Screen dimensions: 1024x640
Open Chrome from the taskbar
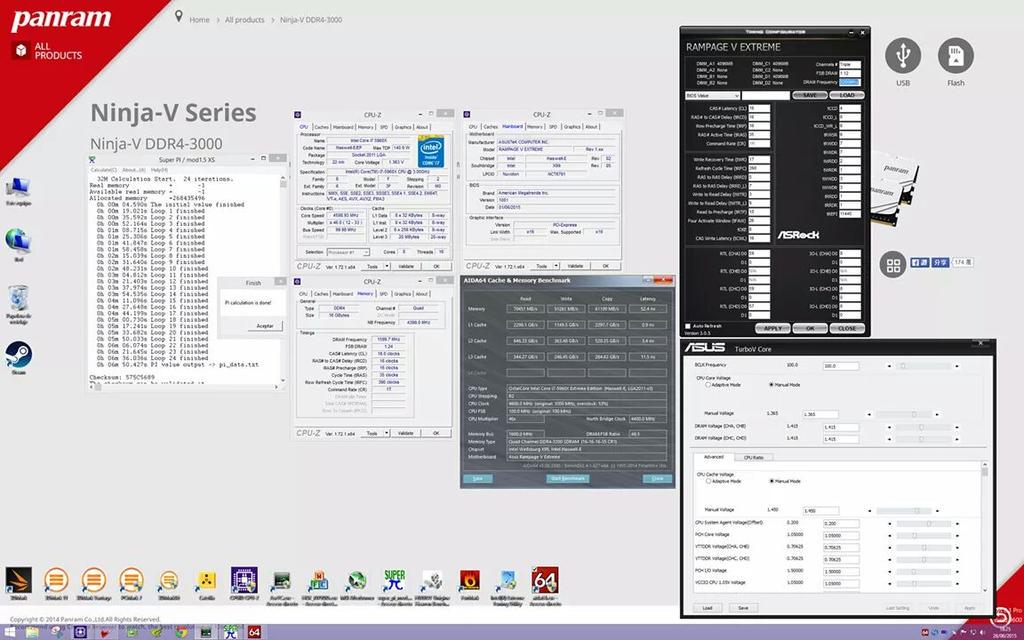pos(182,632)
